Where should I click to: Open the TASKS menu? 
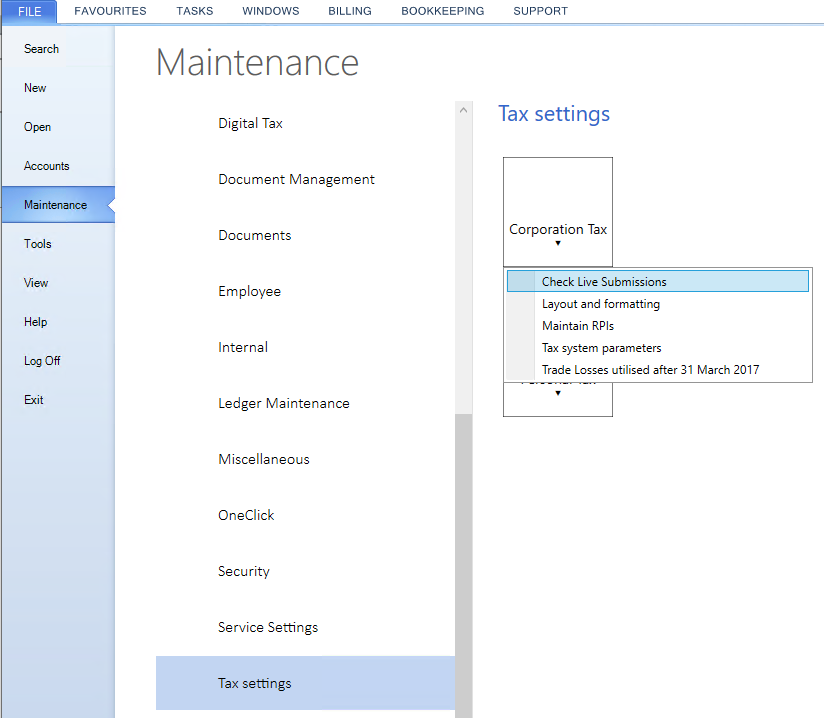tap(194, 11)
